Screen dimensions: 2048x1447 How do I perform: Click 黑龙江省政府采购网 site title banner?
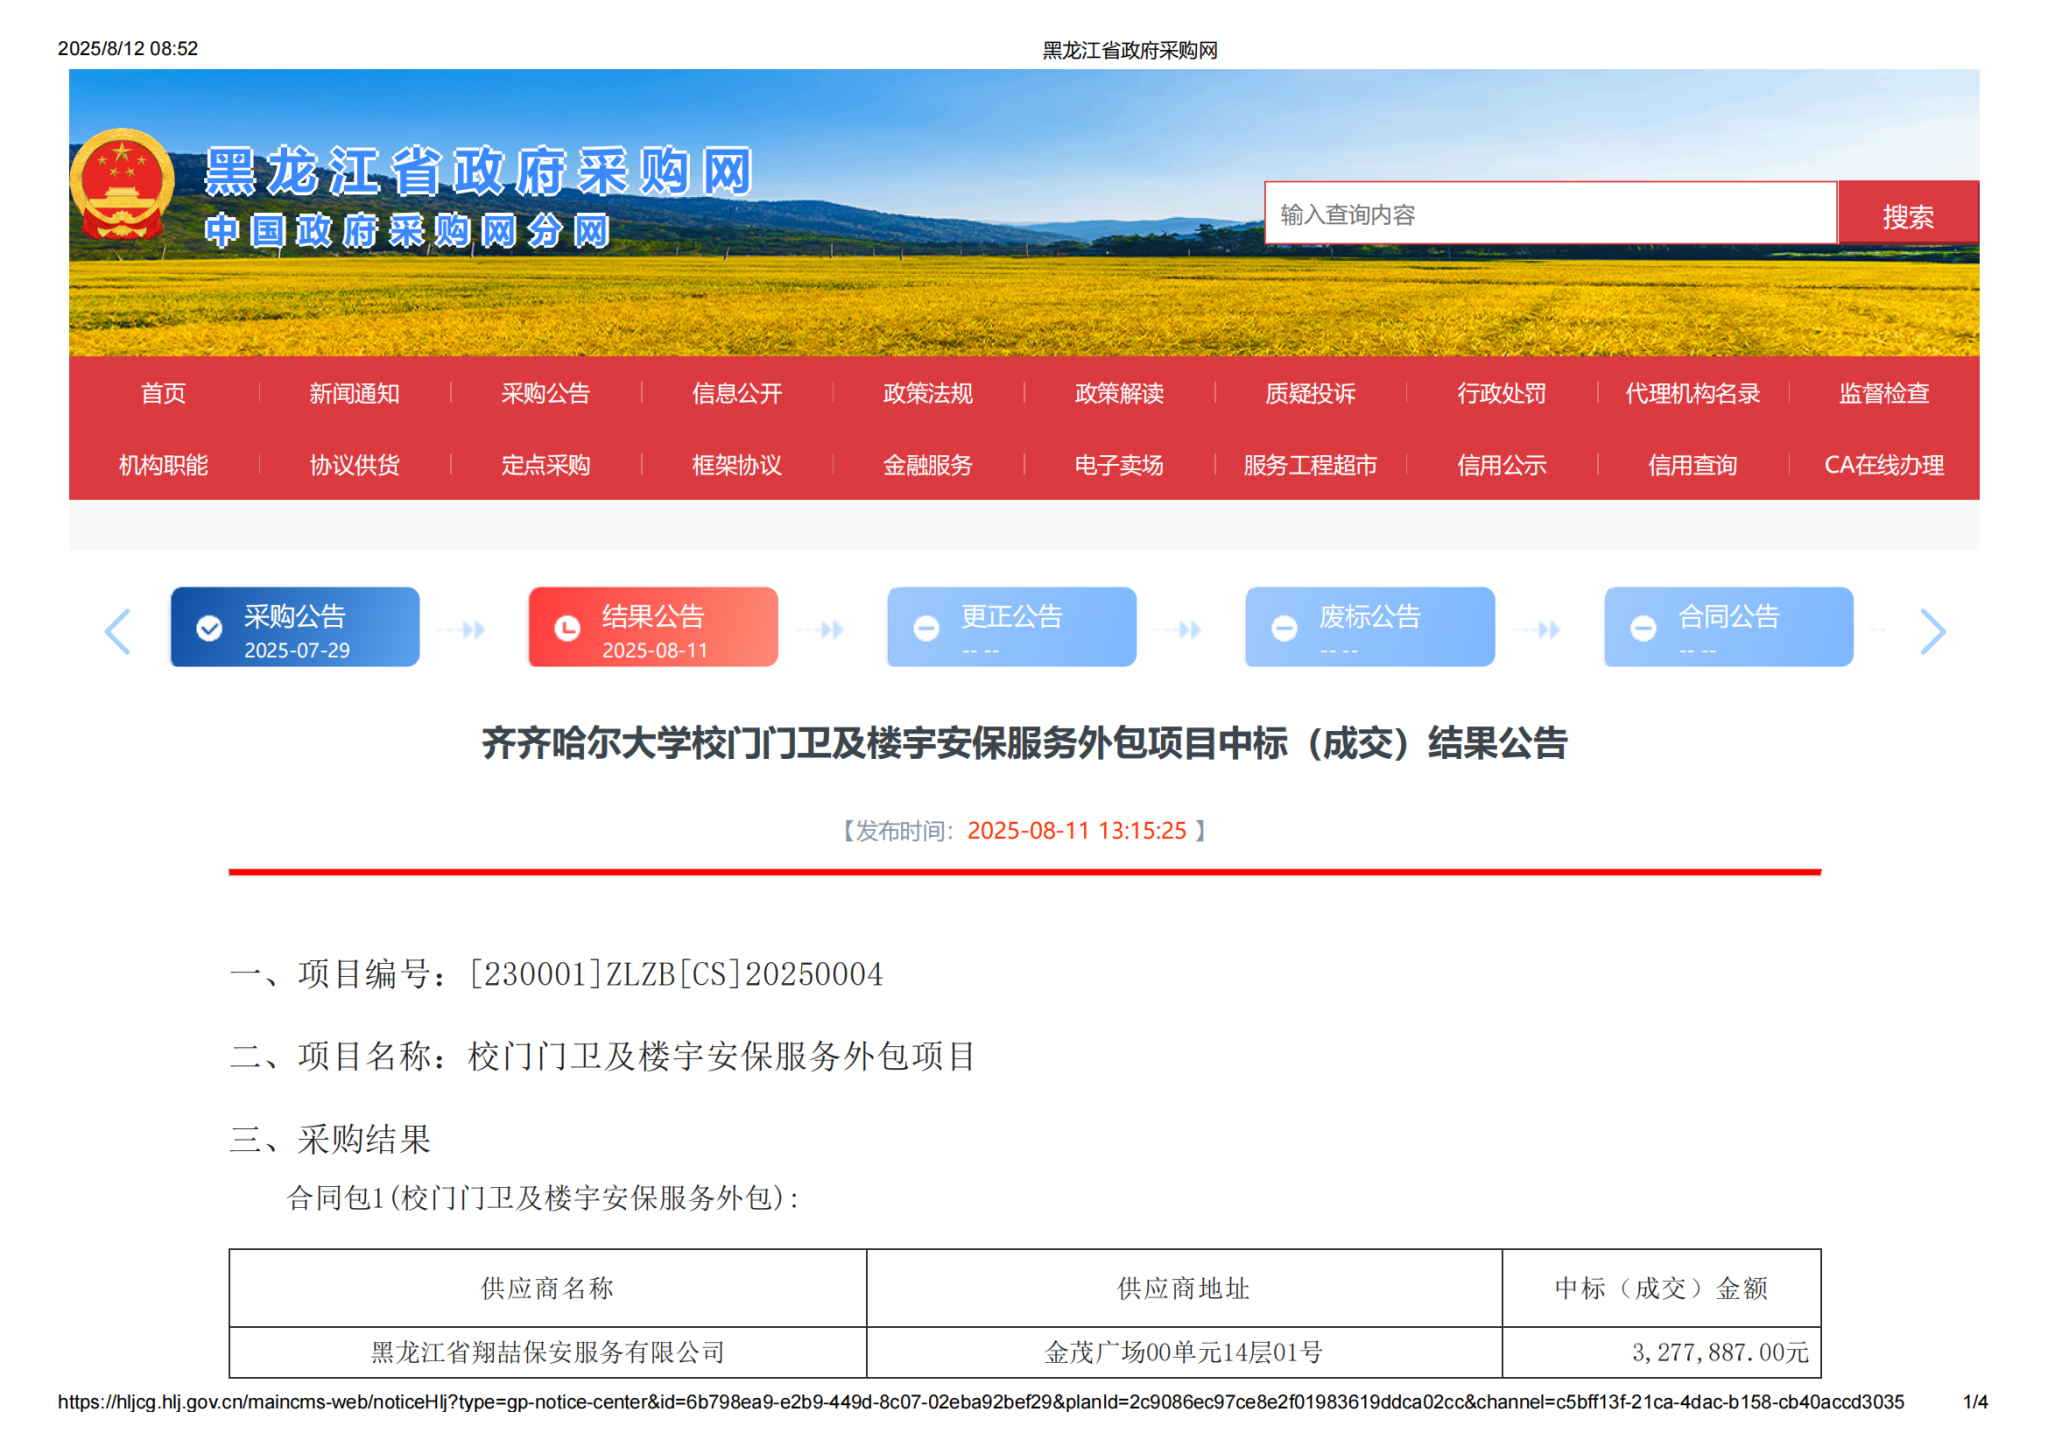[x=478, y=172]
